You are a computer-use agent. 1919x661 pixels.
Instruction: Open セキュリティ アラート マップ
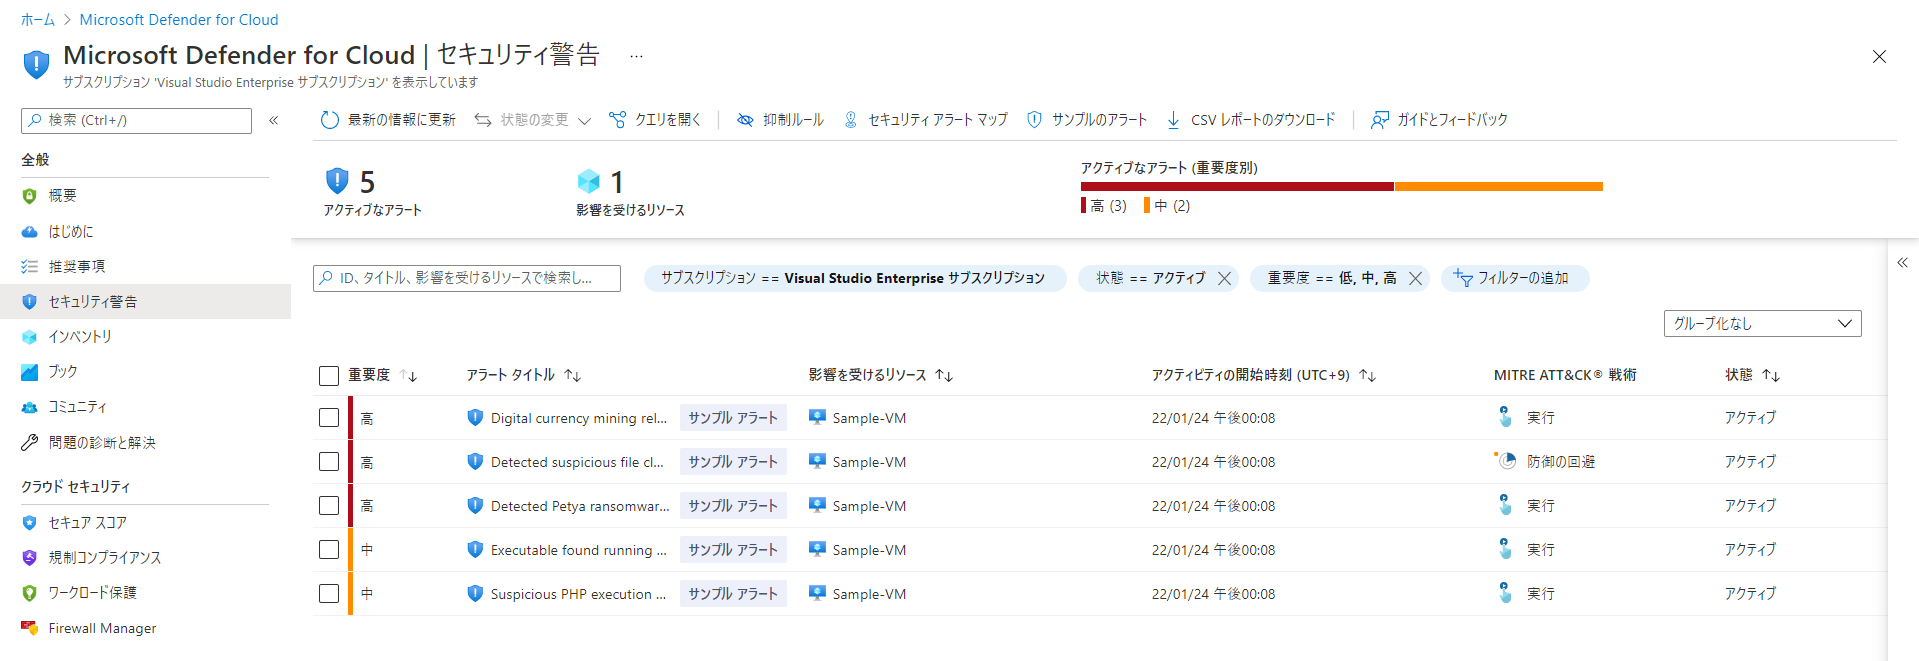925,120
